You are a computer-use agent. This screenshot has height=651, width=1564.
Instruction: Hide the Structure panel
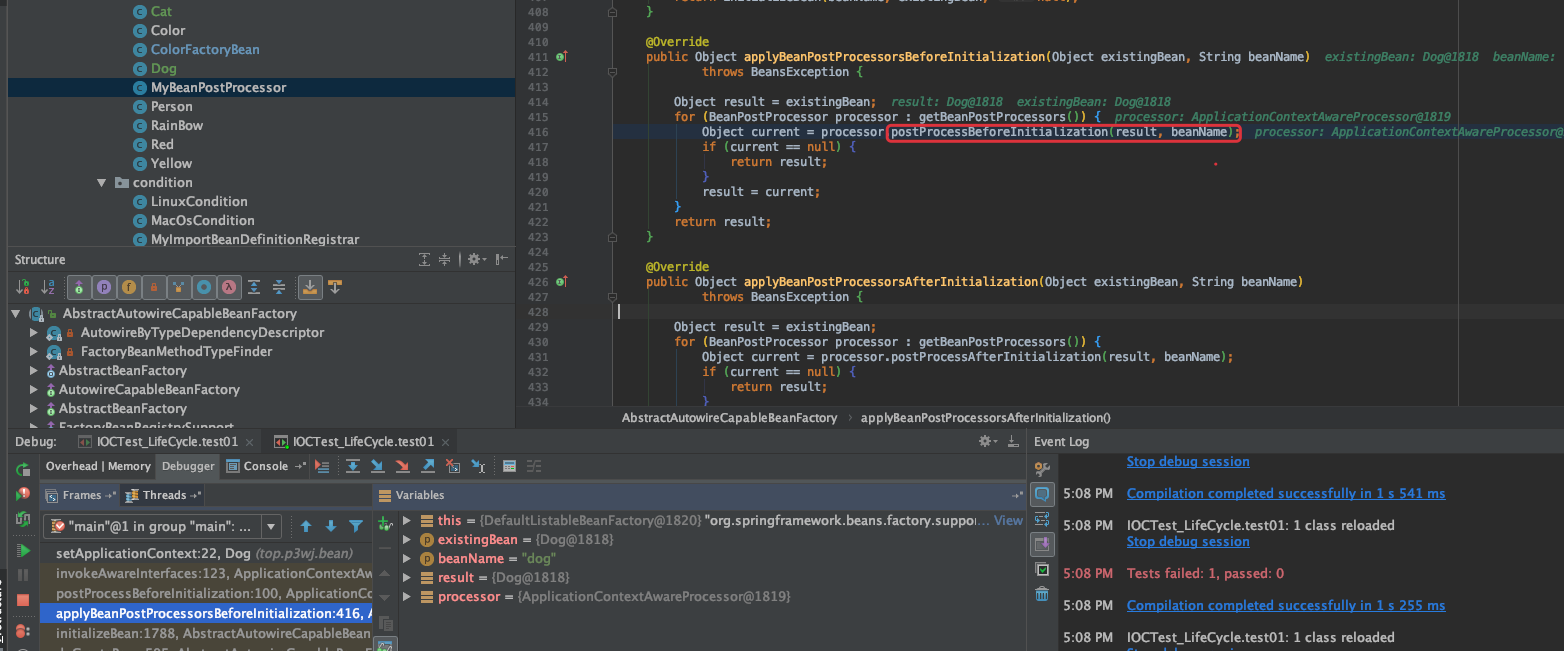click(503, 259)
